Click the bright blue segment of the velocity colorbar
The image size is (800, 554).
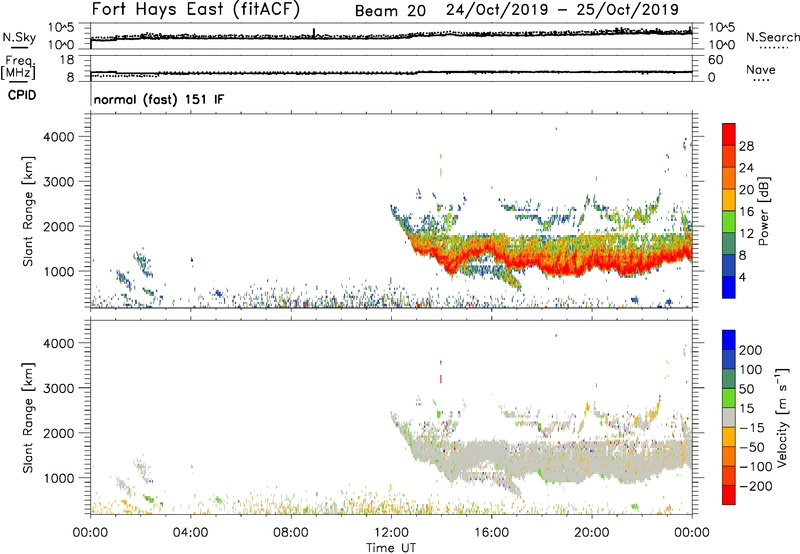(x=729, y=340)
